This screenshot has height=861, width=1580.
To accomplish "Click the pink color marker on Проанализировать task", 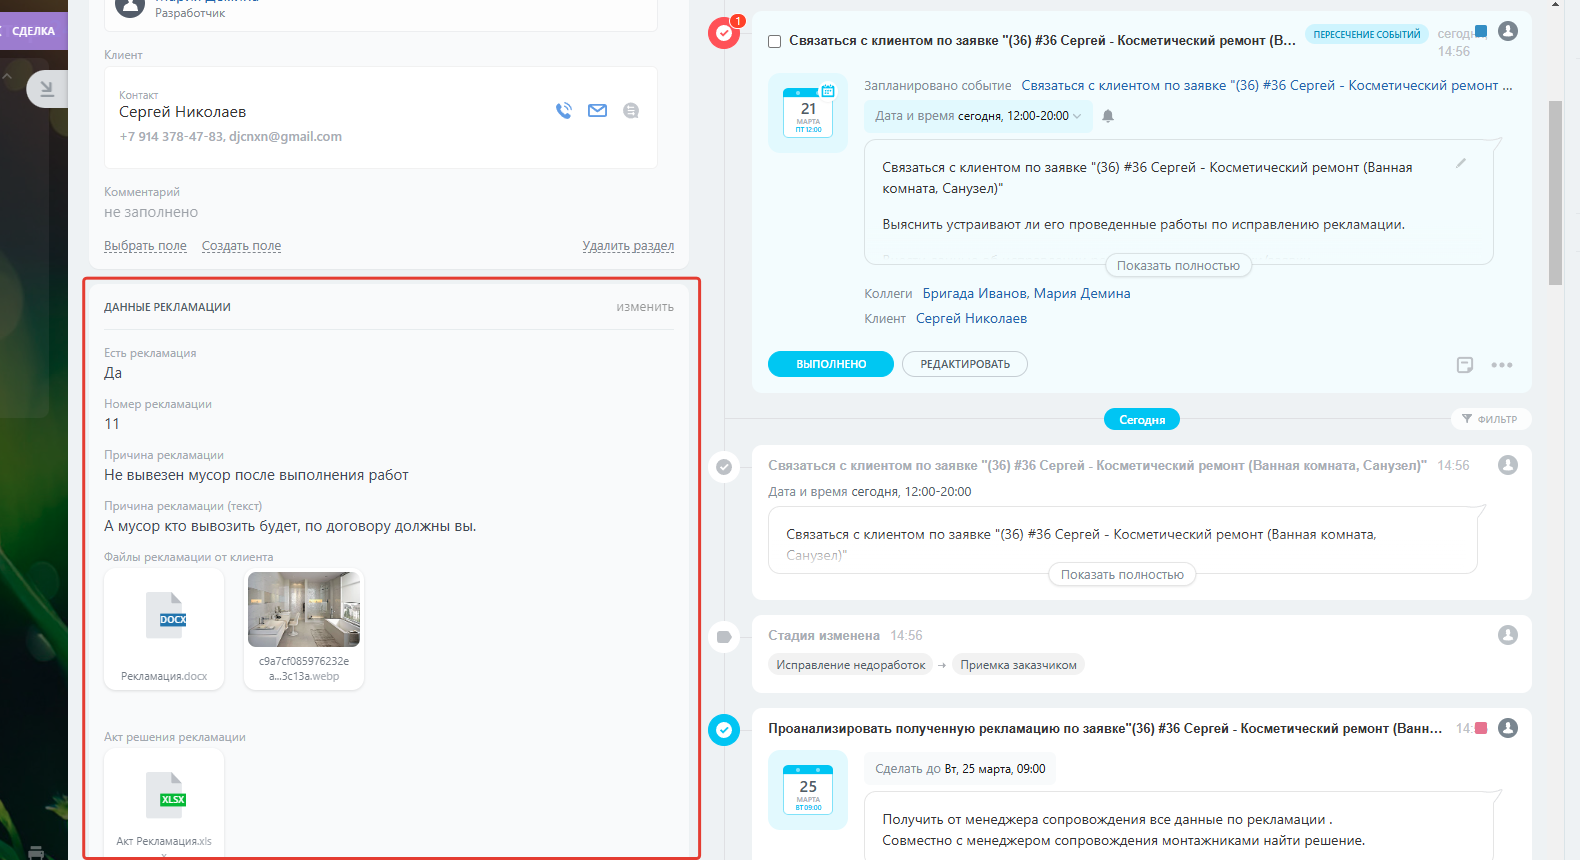I will tap(1481, 728).
